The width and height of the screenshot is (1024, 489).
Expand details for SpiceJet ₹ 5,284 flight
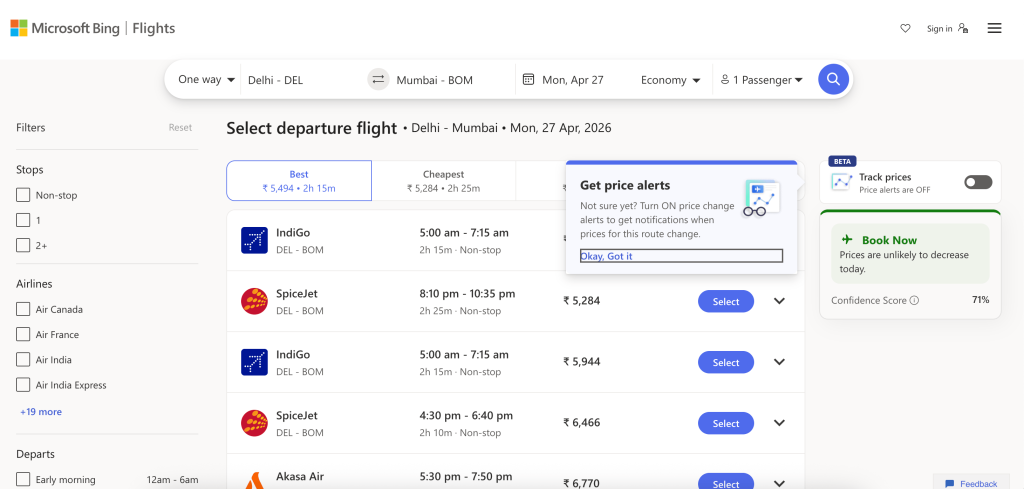point(779,301)
